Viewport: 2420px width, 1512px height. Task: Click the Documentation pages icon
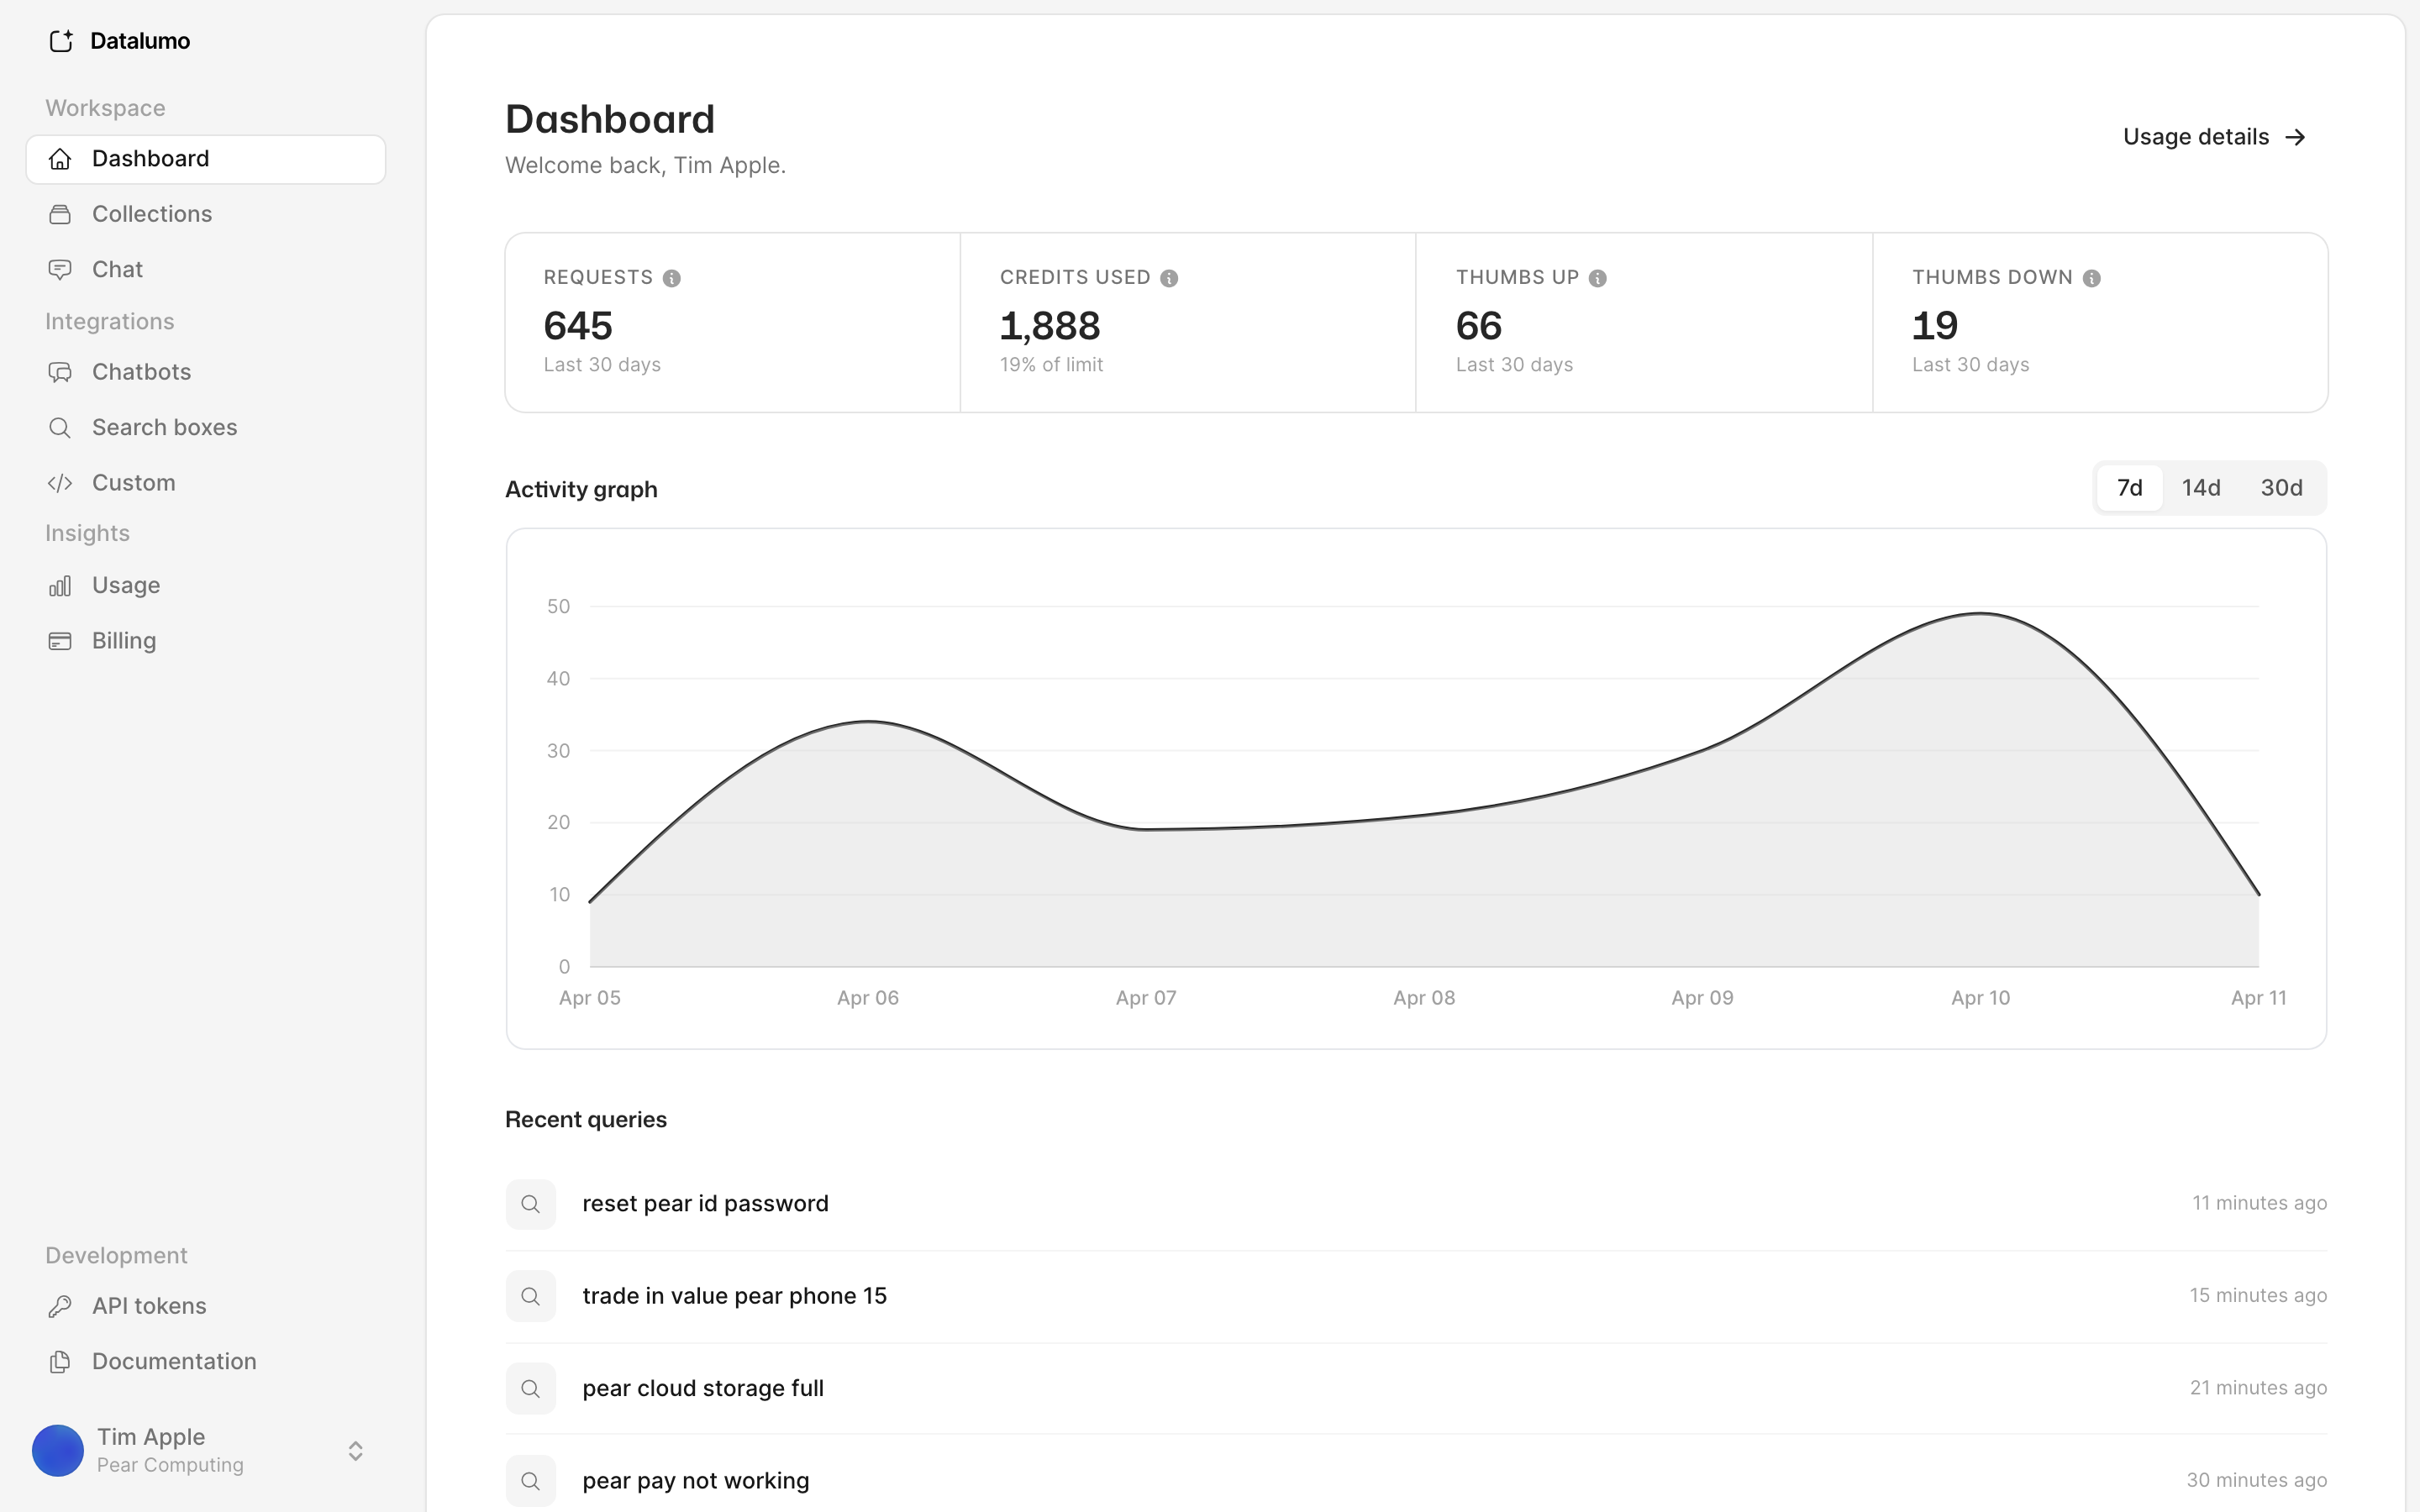pos(61,1361)
